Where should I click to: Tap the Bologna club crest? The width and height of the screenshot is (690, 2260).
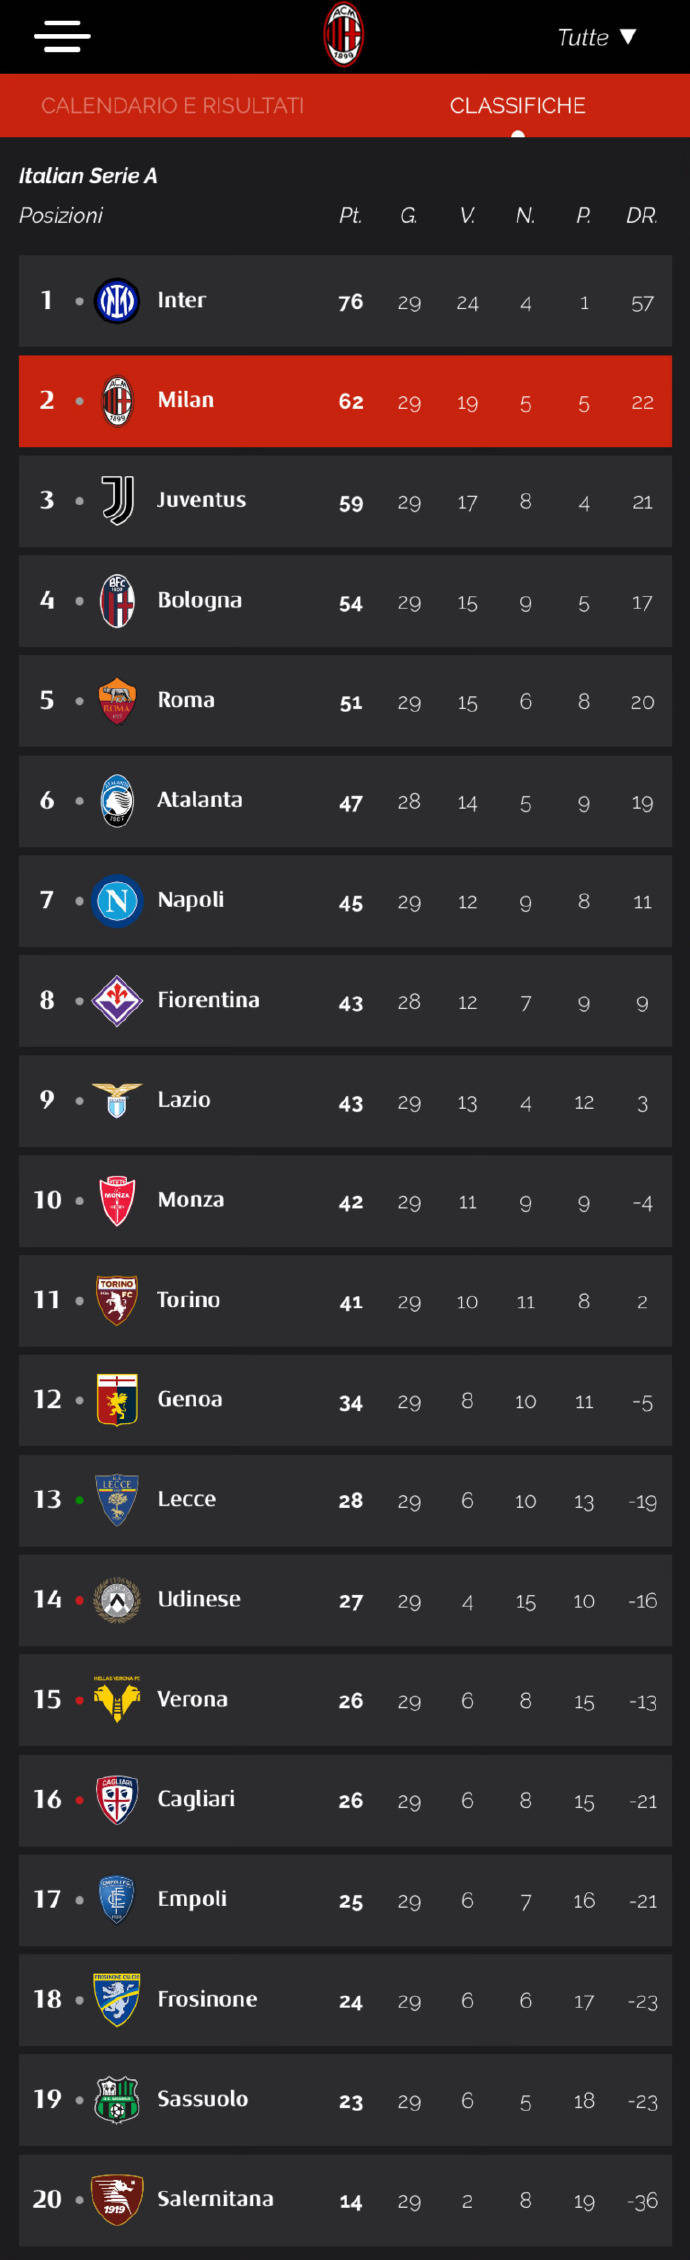tap(117, 601)
